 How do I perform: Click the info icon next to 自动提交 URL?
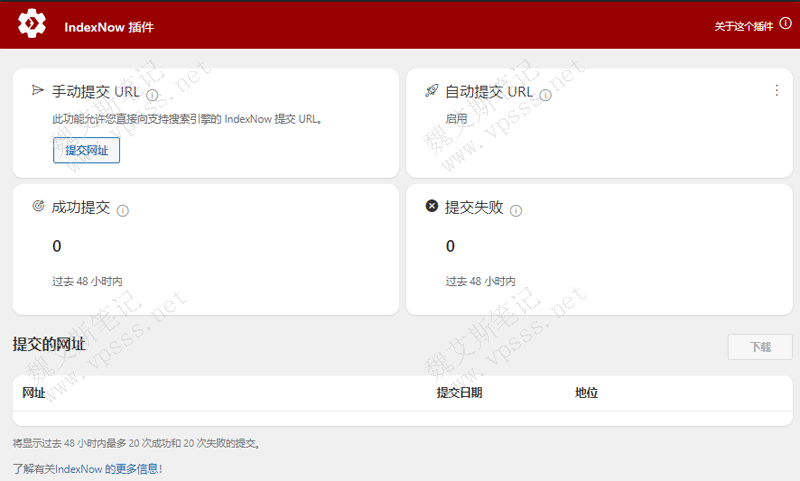pos(547,95)
